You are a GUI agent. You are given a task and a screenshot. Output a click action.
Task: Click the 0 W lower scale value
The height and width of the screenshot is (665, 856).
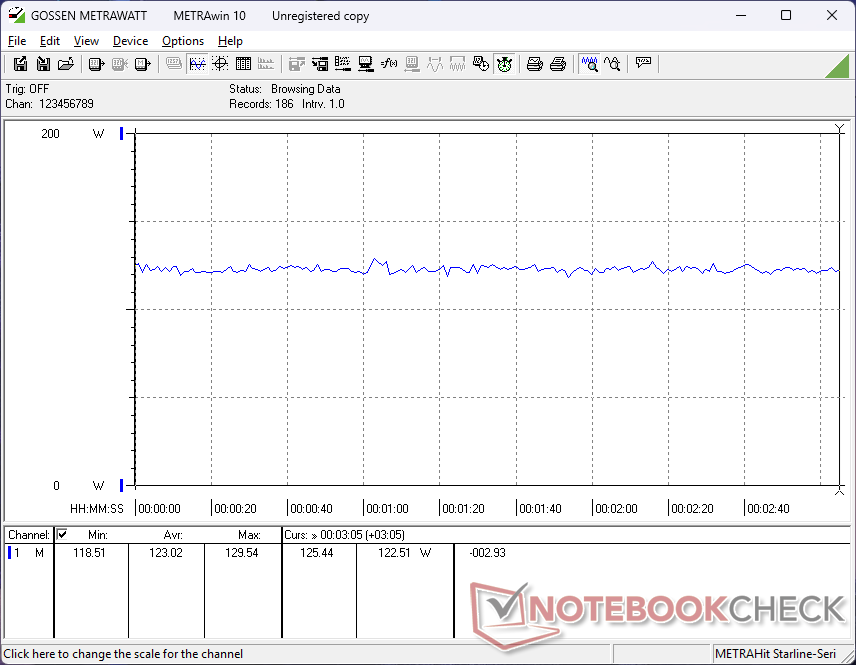pyautogui.click(x=56, y=485)
